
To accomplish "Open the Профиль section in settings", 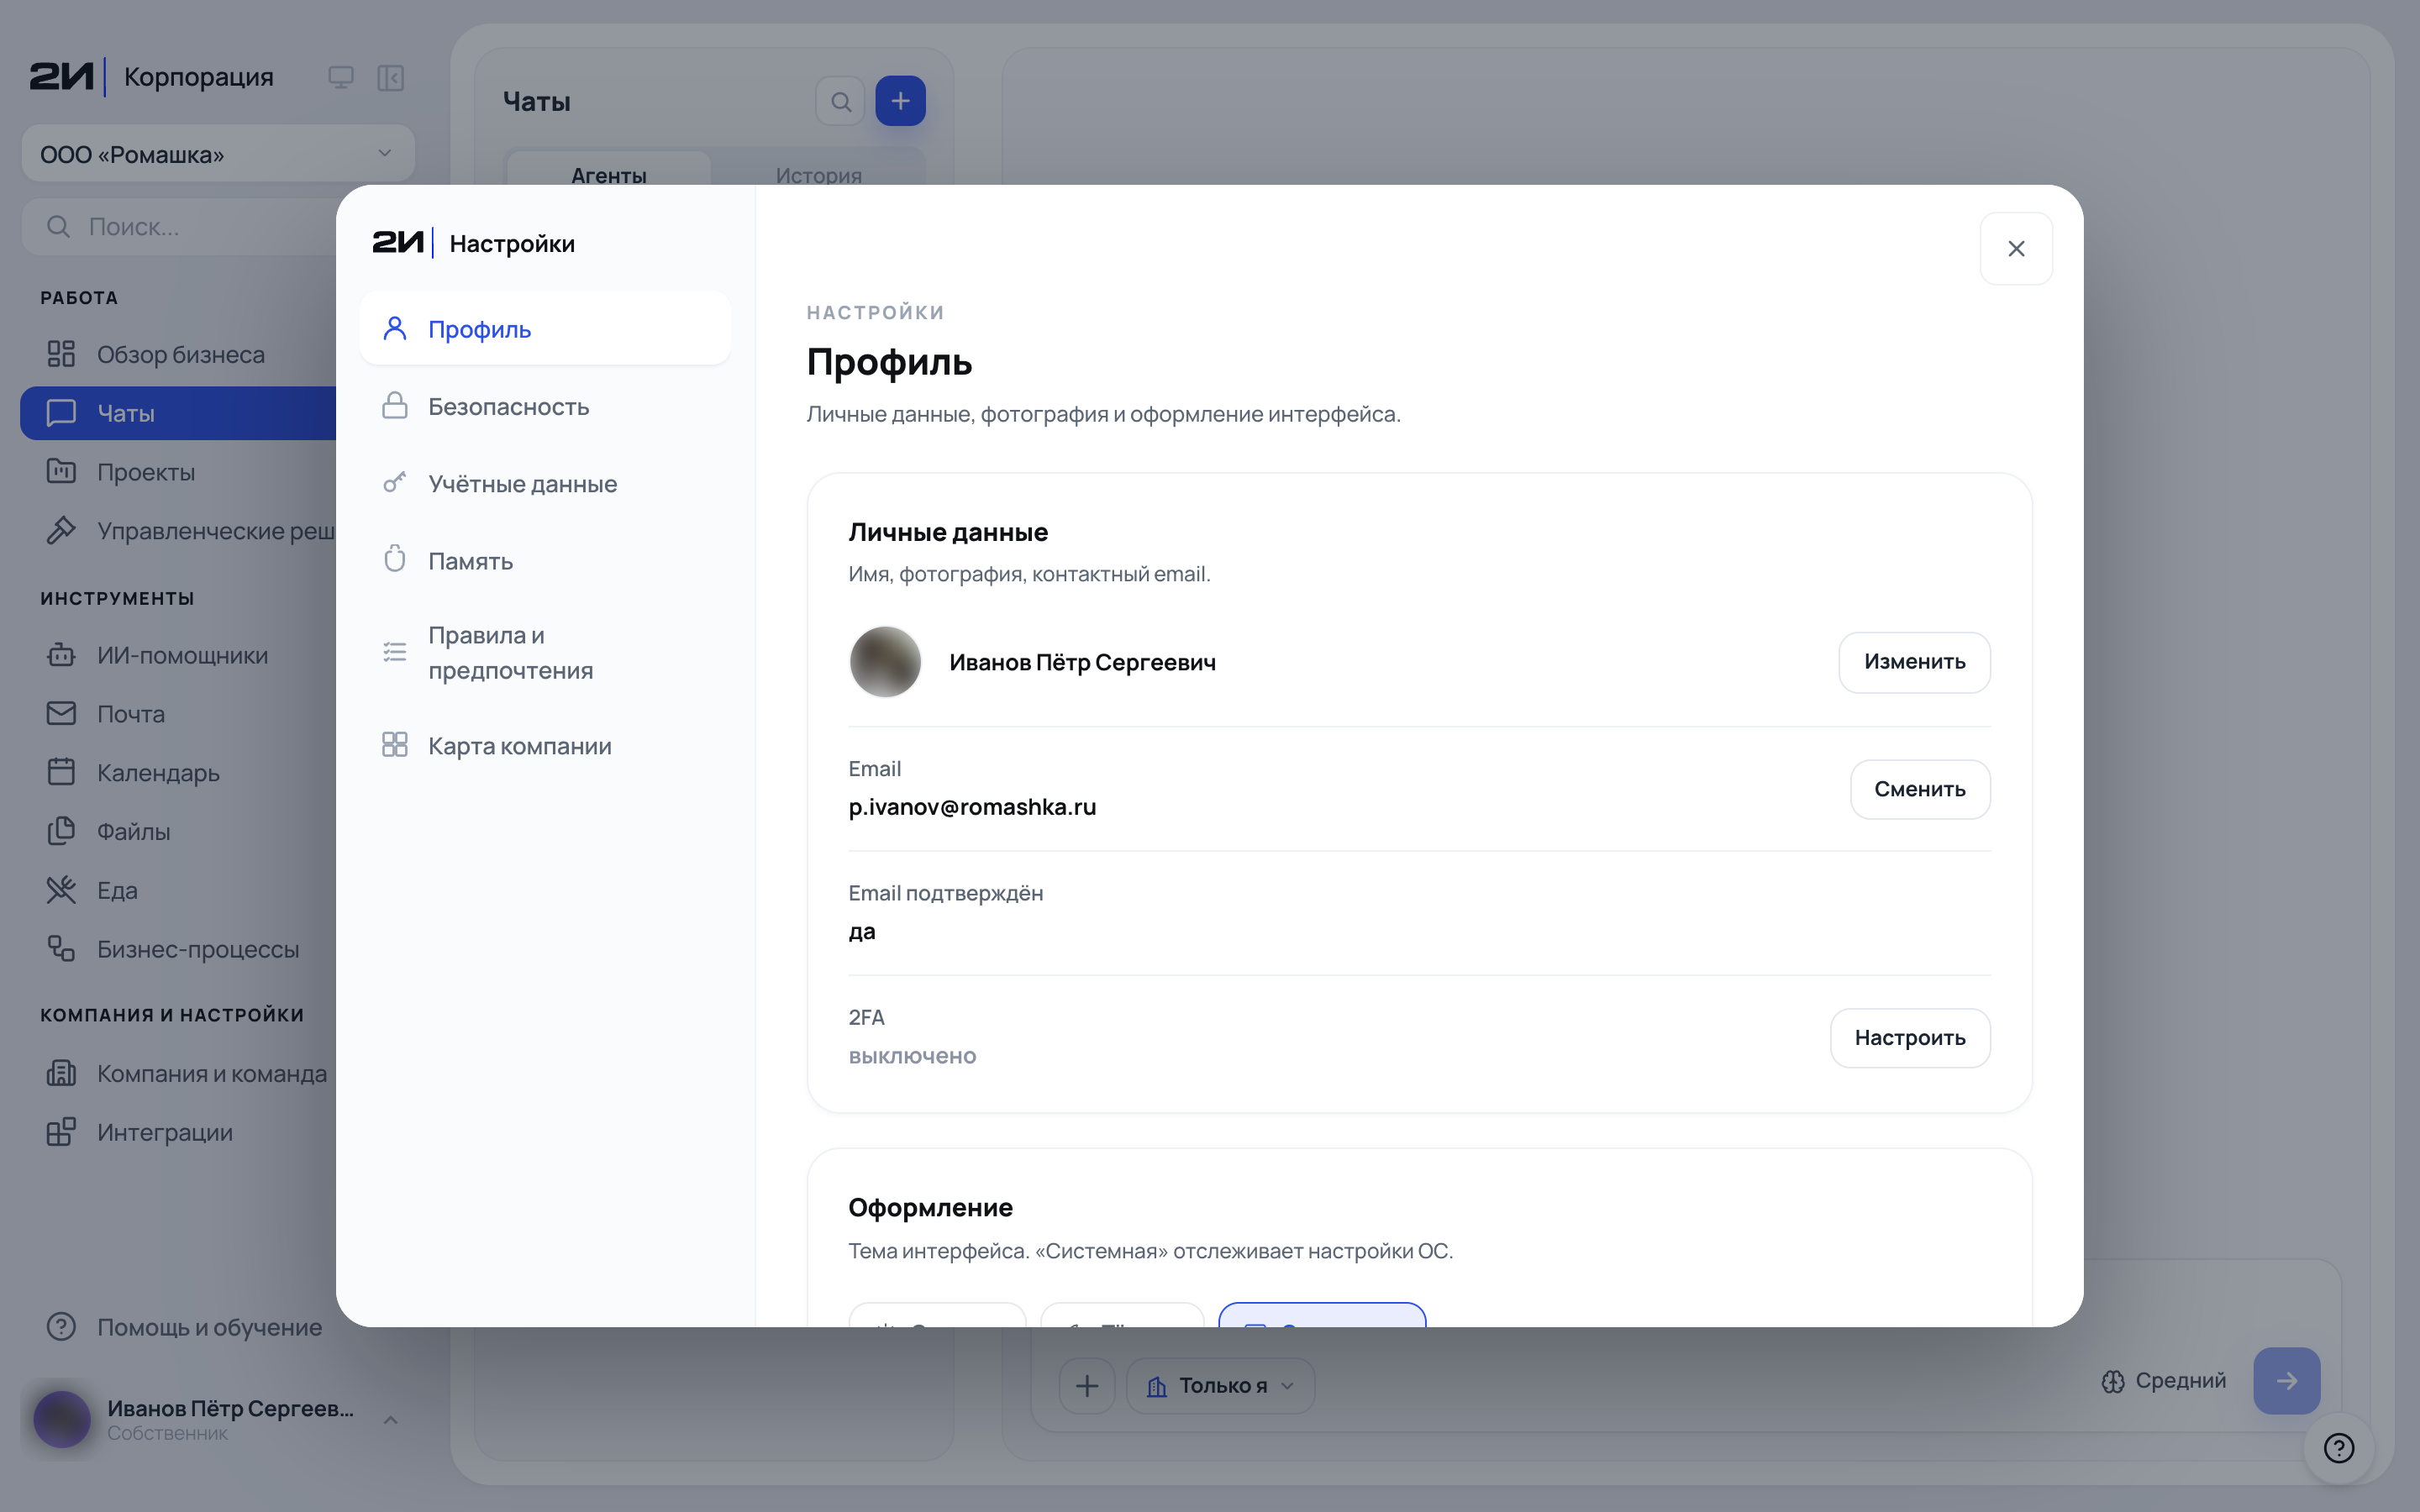I will coord(545,328).
